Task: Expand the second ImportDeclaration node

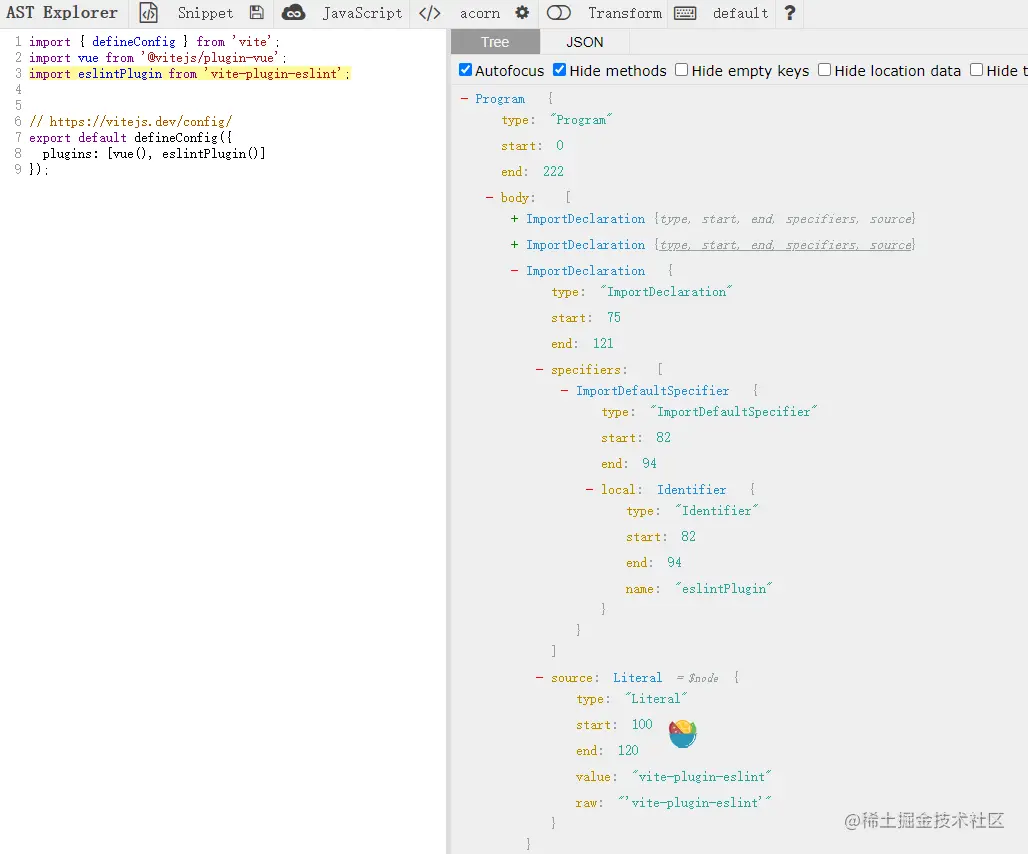Action: point(514,244)
